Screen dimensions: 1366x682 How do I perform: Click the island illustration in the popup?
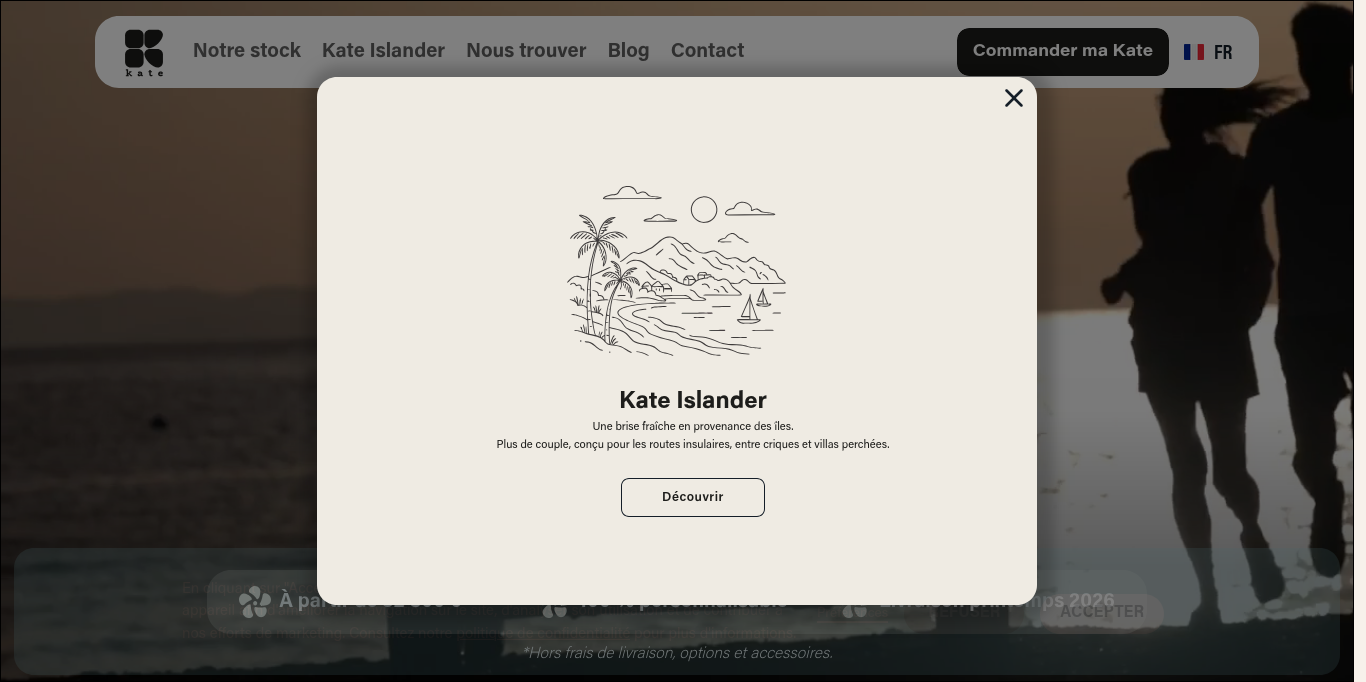click(x=676, y=271)
